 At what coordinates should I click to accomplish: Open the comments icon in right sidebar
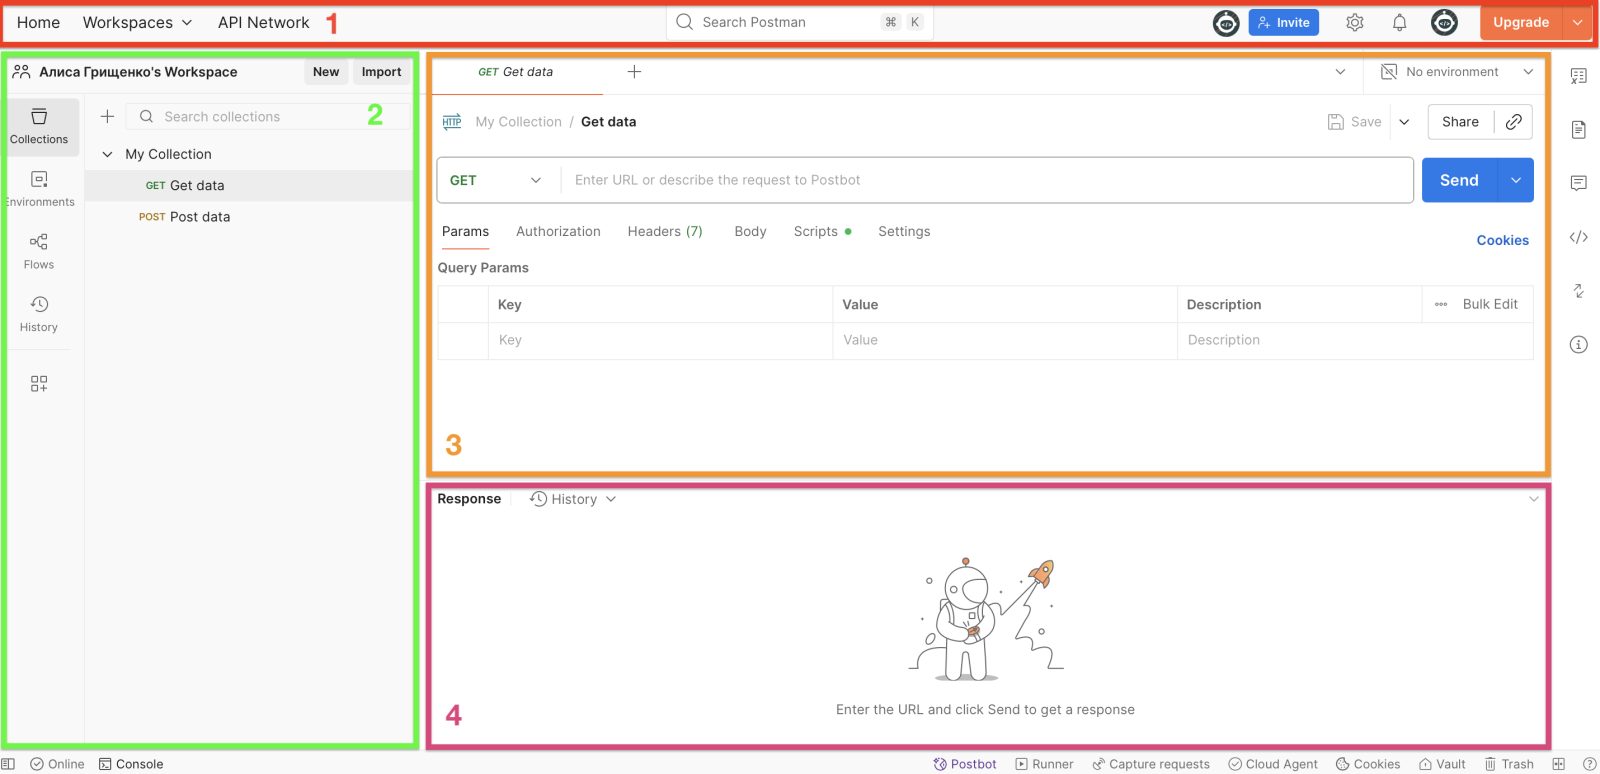click(1579, 183)
